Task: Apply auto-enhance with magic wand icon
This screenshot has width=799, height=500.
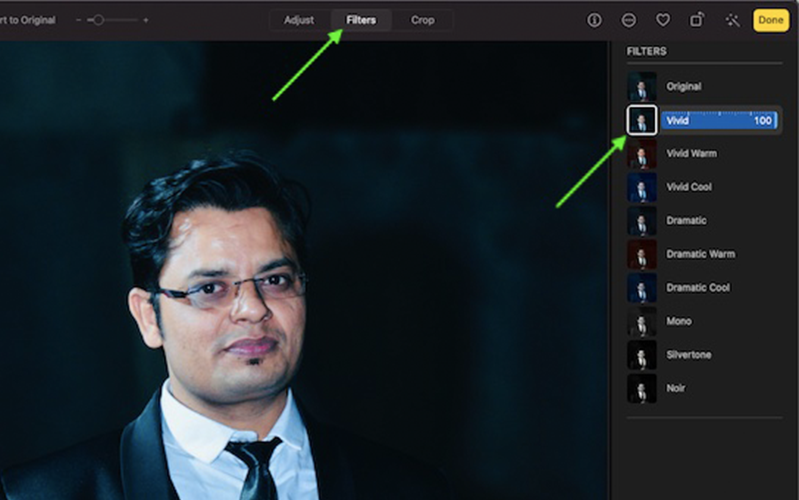Action: [732, 20]
